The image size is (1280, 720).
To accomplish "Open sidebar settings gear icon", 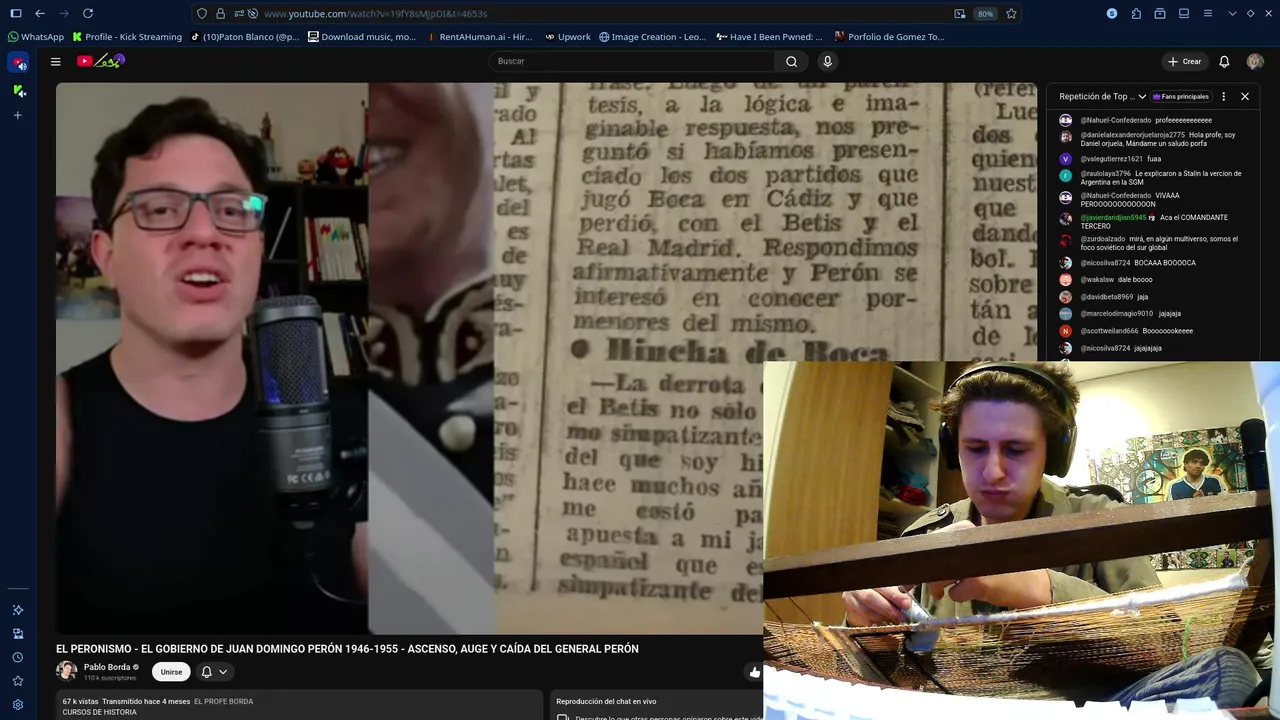I will click(18, 704).
